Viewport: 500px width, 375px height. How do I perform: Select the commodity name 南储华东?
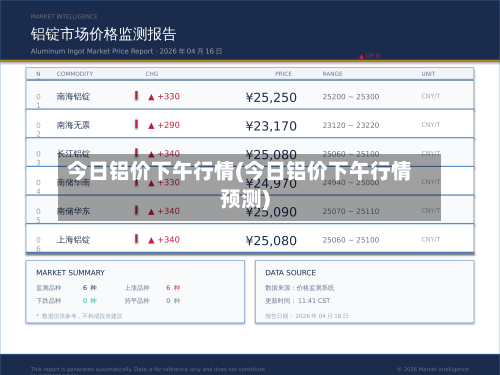coord(73,211)
